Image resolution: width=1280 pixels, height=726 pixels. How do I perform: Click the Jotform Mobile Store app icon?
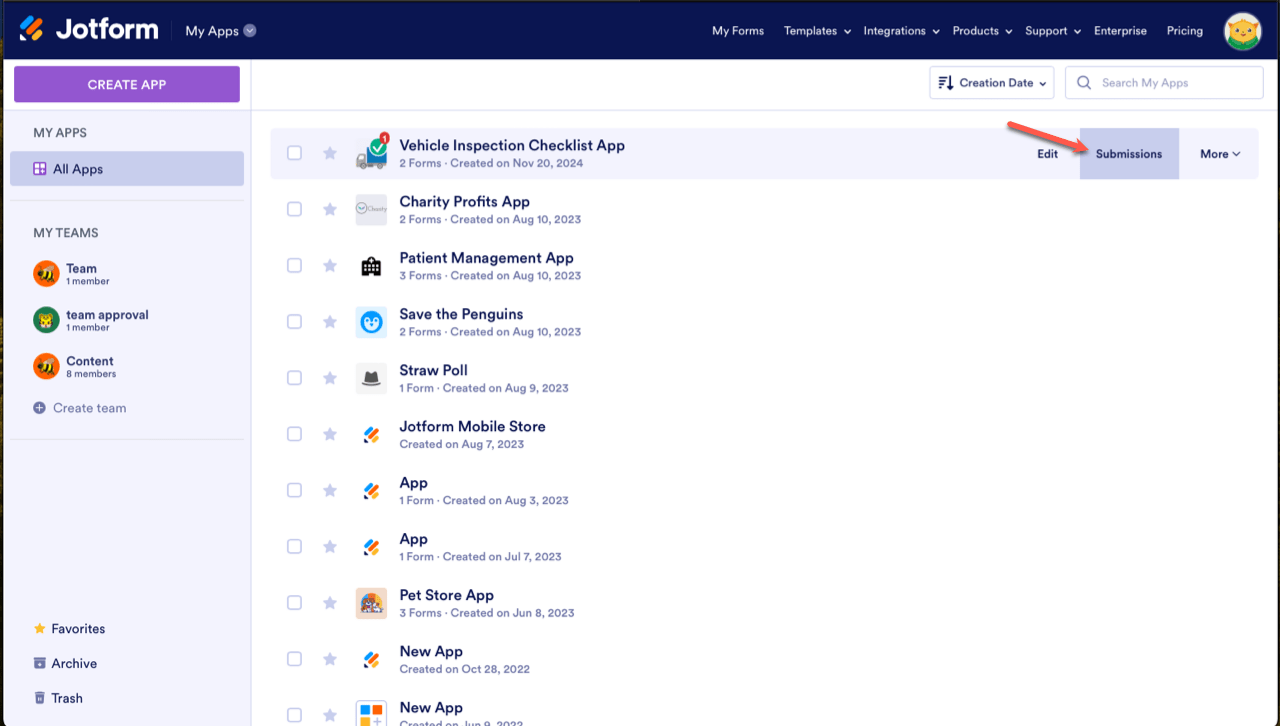[x=371, y=434]
